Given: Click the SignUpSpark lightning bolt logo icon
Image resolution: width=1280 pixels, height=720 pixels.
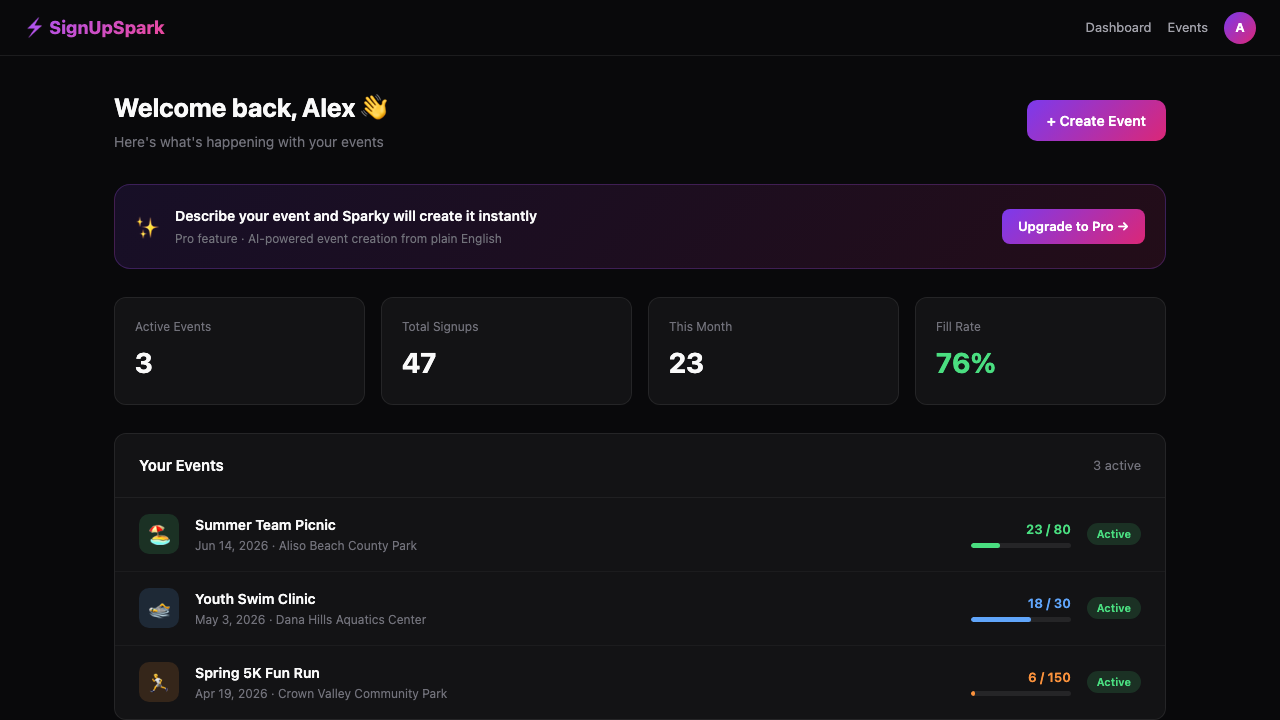Looking at the screenshot, I should click(x=35, y=27).
